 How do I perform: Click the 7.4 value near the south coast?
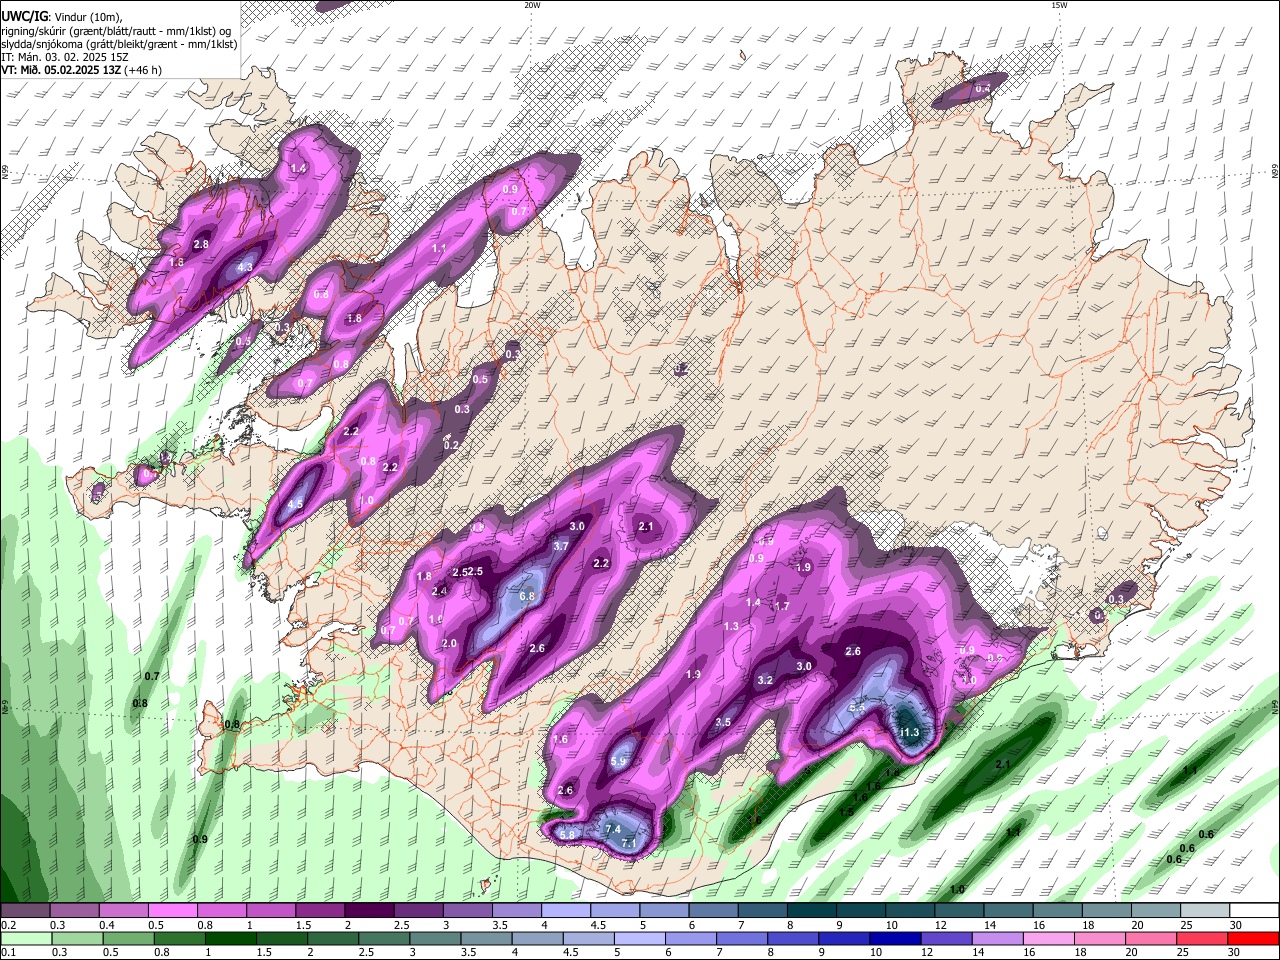click(x=613, y=829)
